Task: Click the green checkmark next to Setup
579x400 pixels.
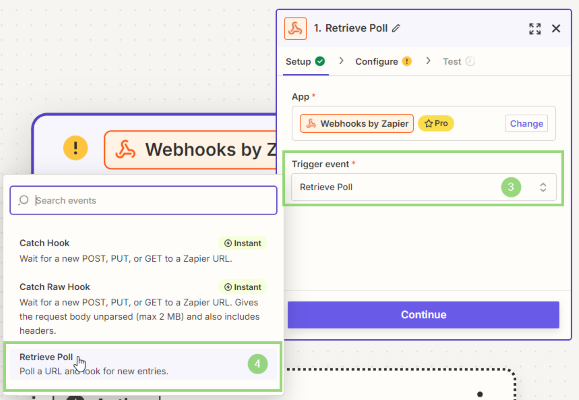Action: [x=320, y=61]
